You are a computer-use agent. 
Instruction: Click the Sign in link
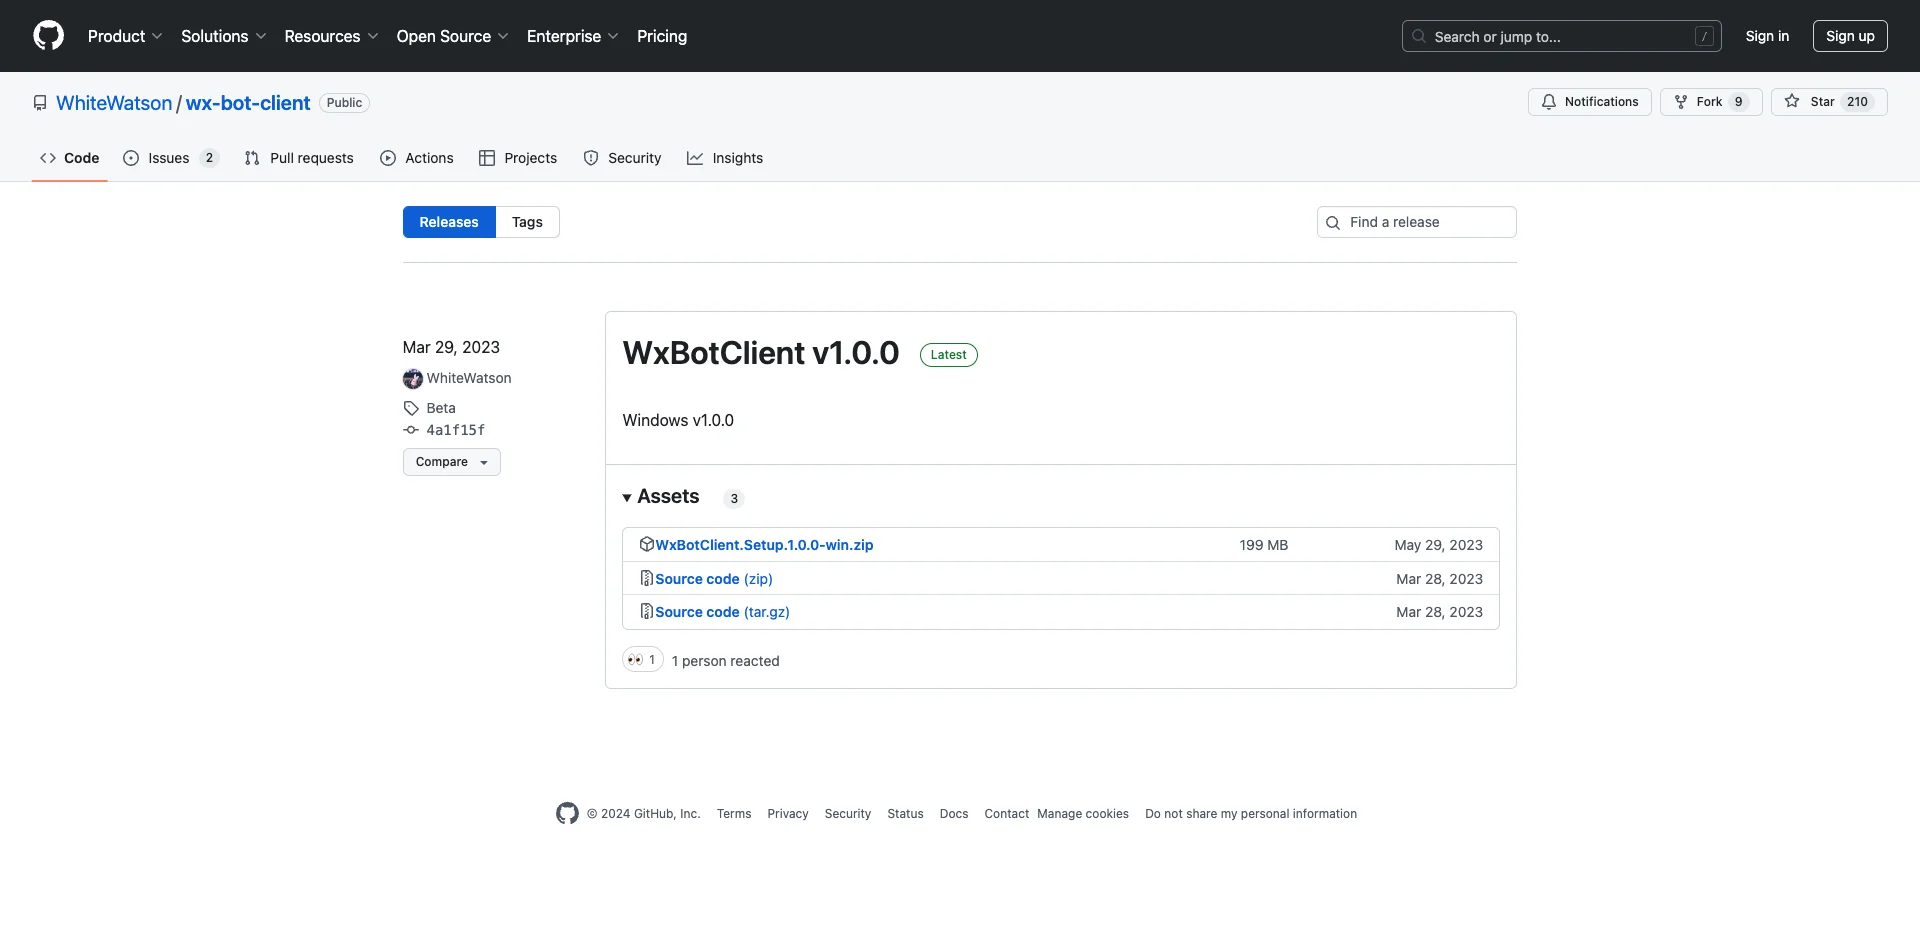coord(1767,36)
